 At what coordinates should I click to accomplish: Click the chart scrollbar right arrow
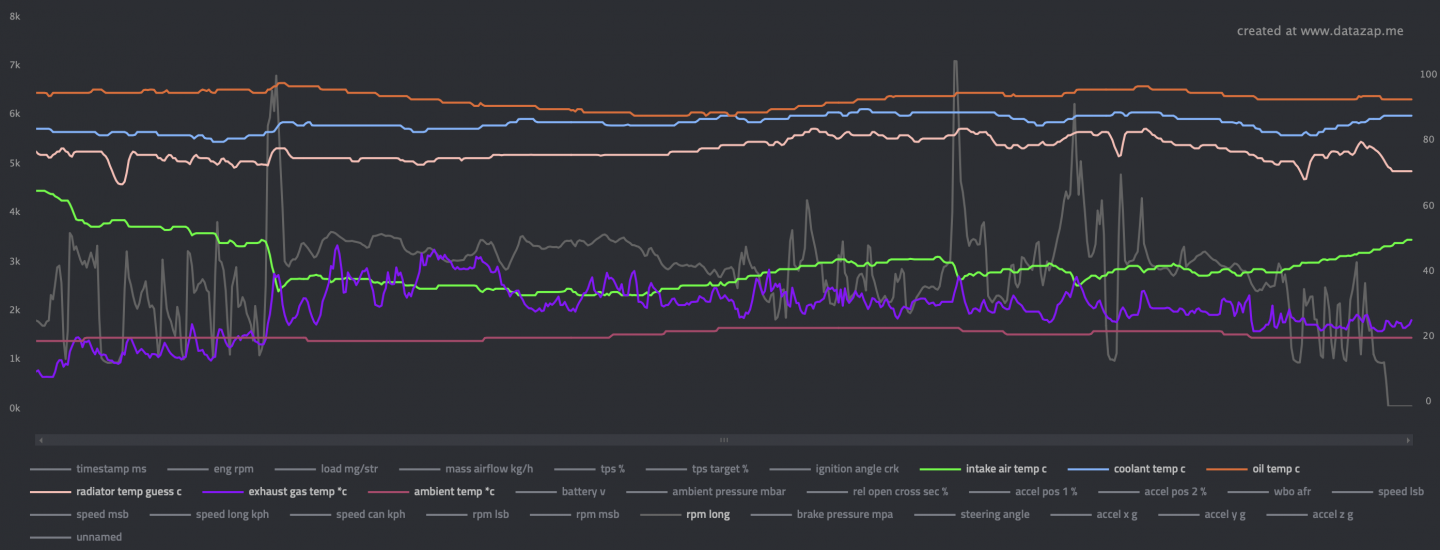(x=1409, y=439)
